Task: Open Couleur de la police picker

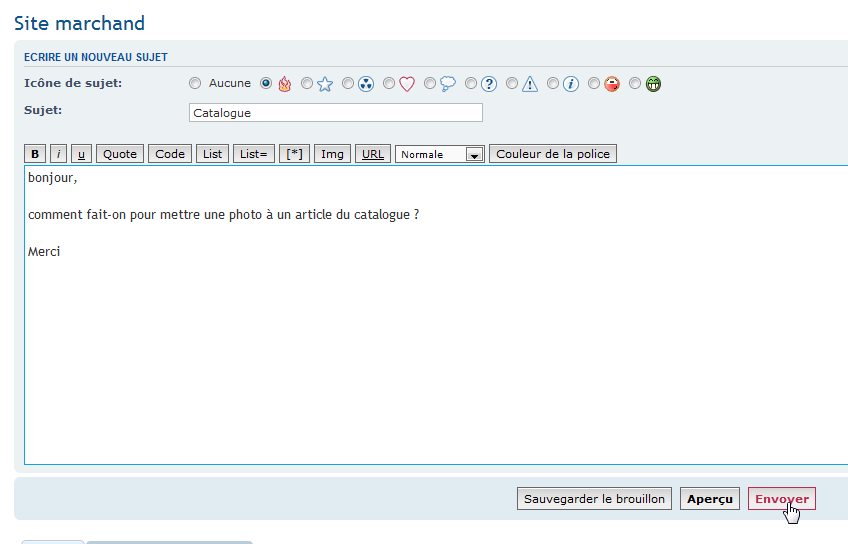Action: (x=553, y=154)
